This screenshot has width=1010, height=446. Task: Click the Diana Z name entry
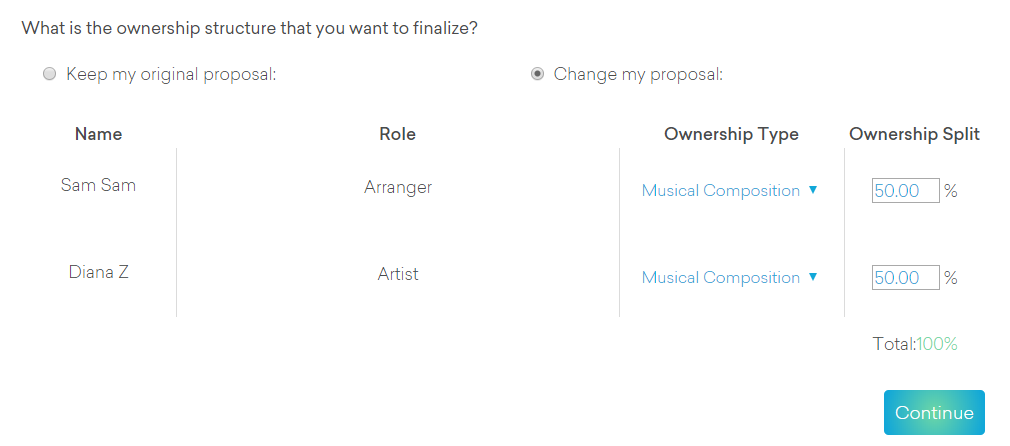(x=98, y=272)
